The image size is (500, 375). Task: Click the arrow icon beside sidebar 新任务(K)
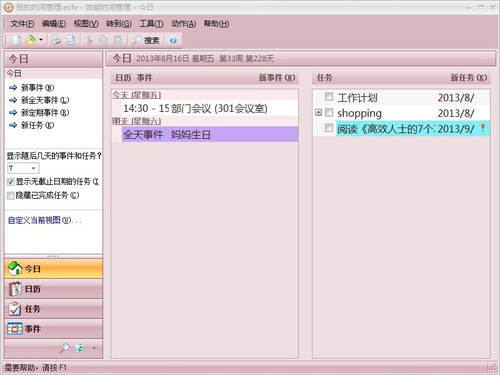pyautogui.click(x=13, y=125)
